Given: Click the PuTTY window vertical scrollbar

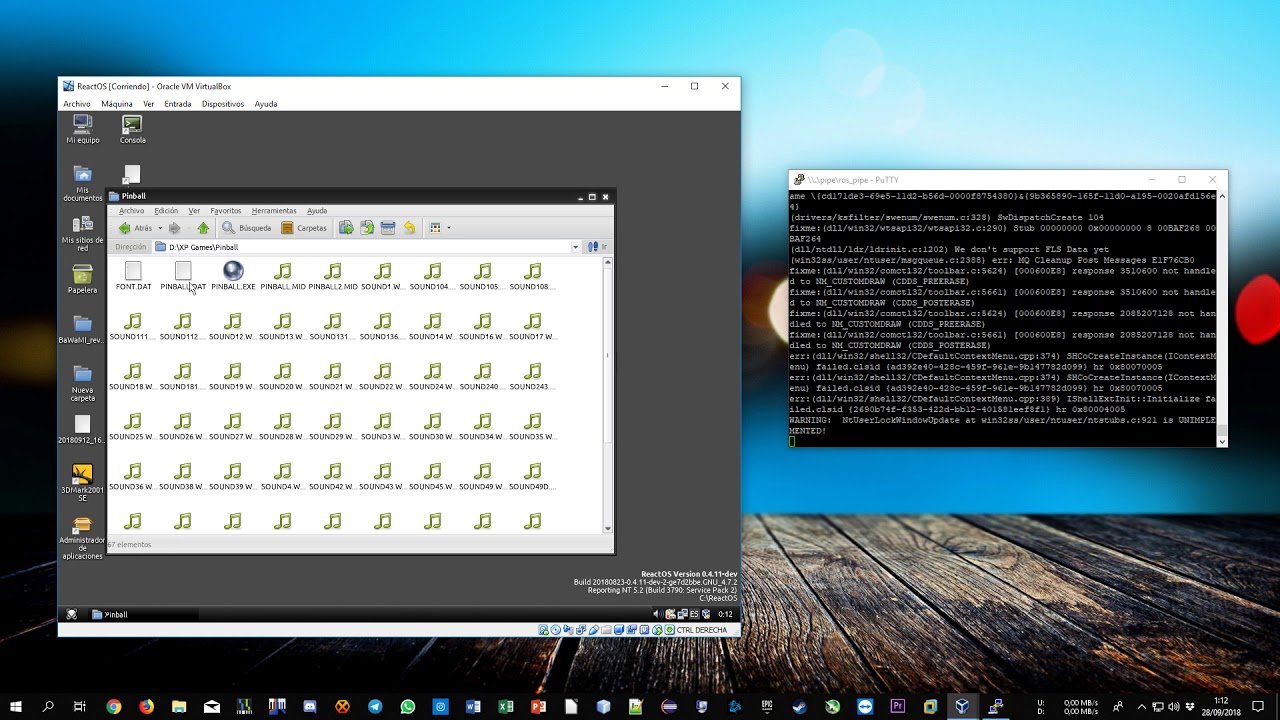Looking at the screenshot, I should 1222,318.
